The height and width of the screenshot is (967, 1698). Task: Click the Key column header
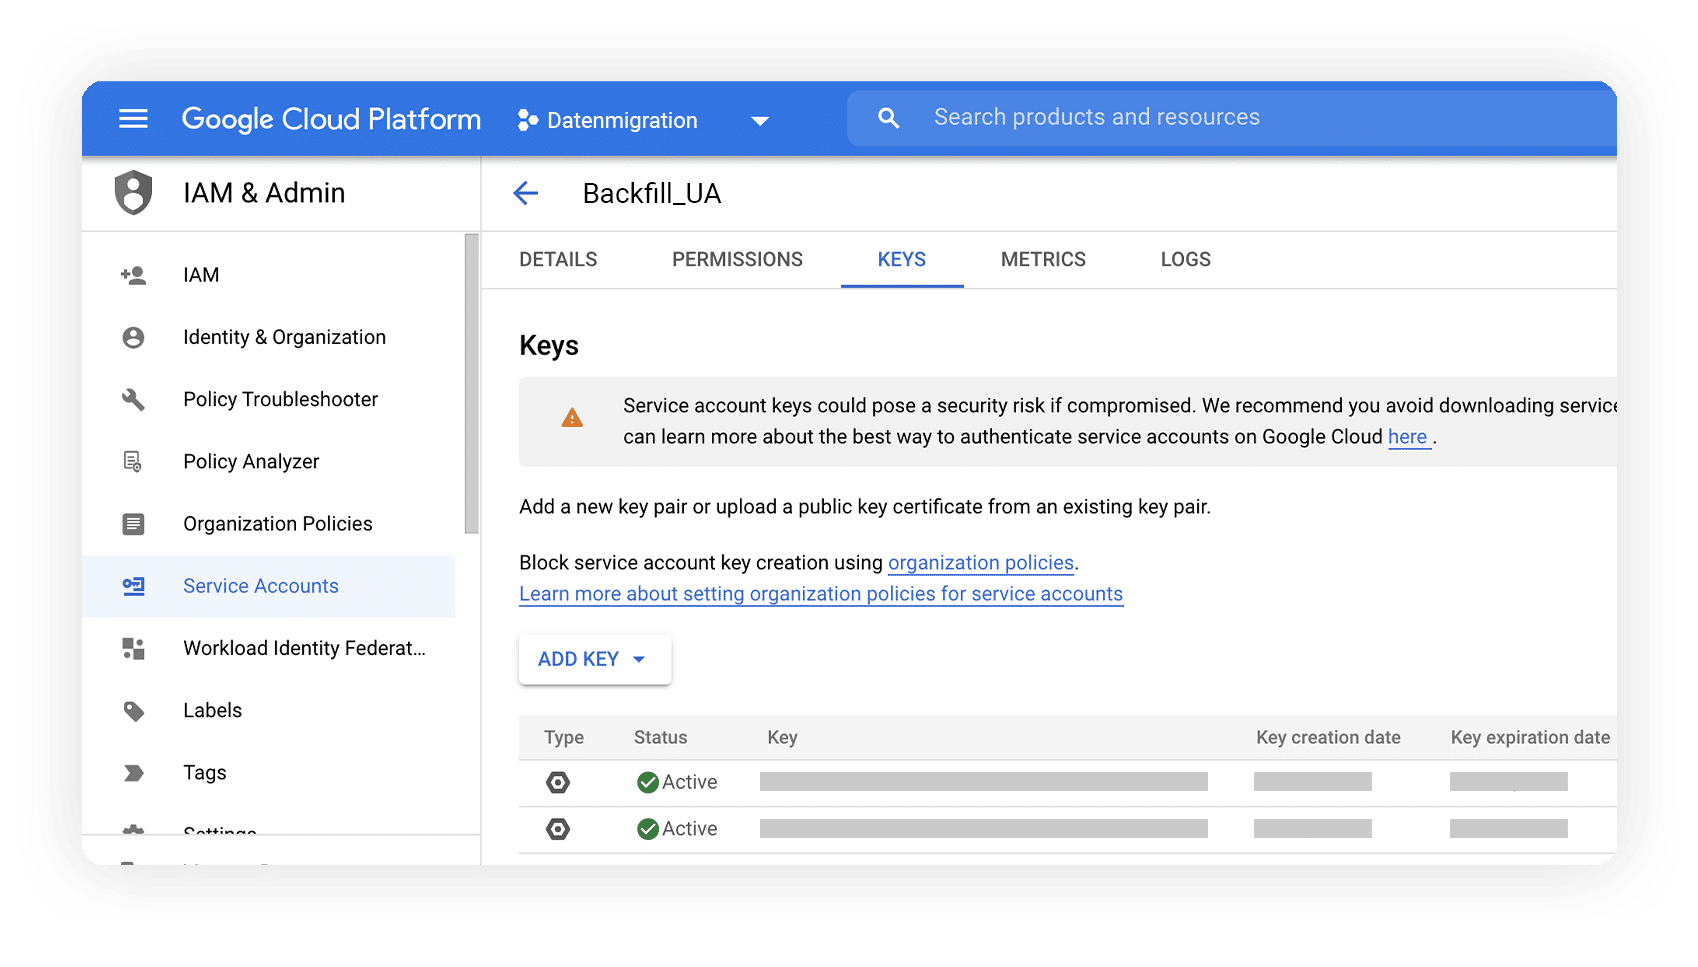point(782,738)
